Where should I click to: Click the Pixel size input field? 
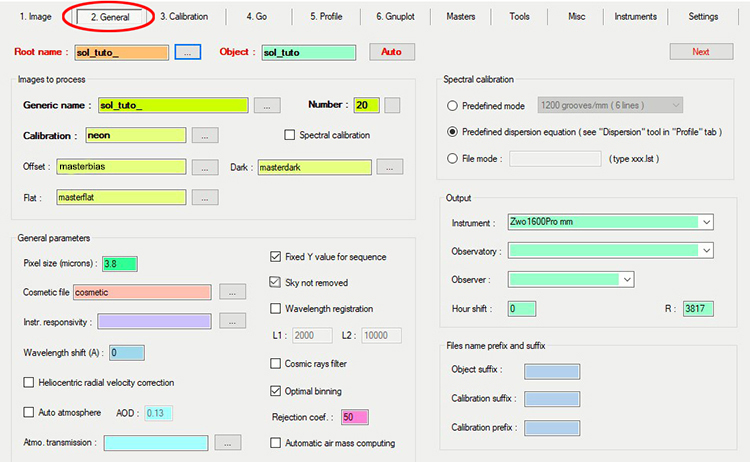coord(119,264)
